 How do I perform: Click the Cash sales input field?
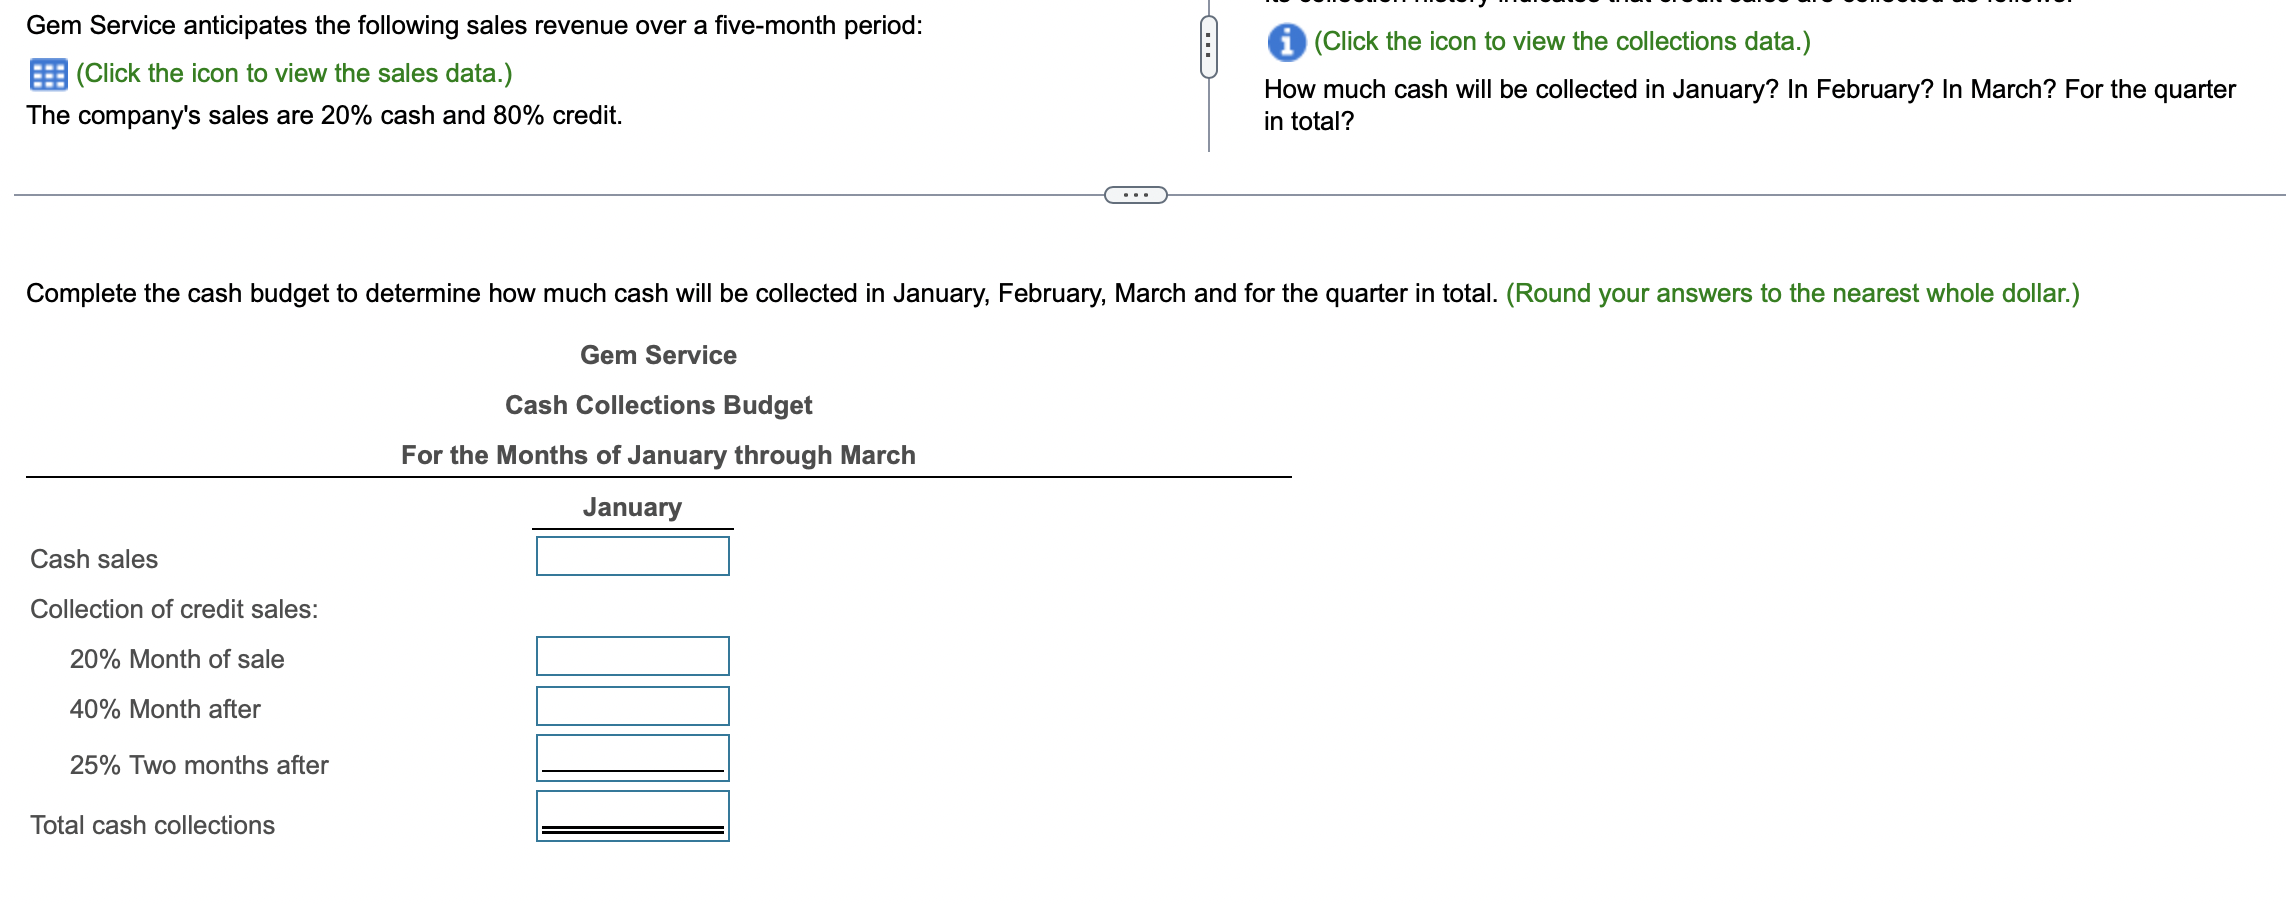(633, 556)
